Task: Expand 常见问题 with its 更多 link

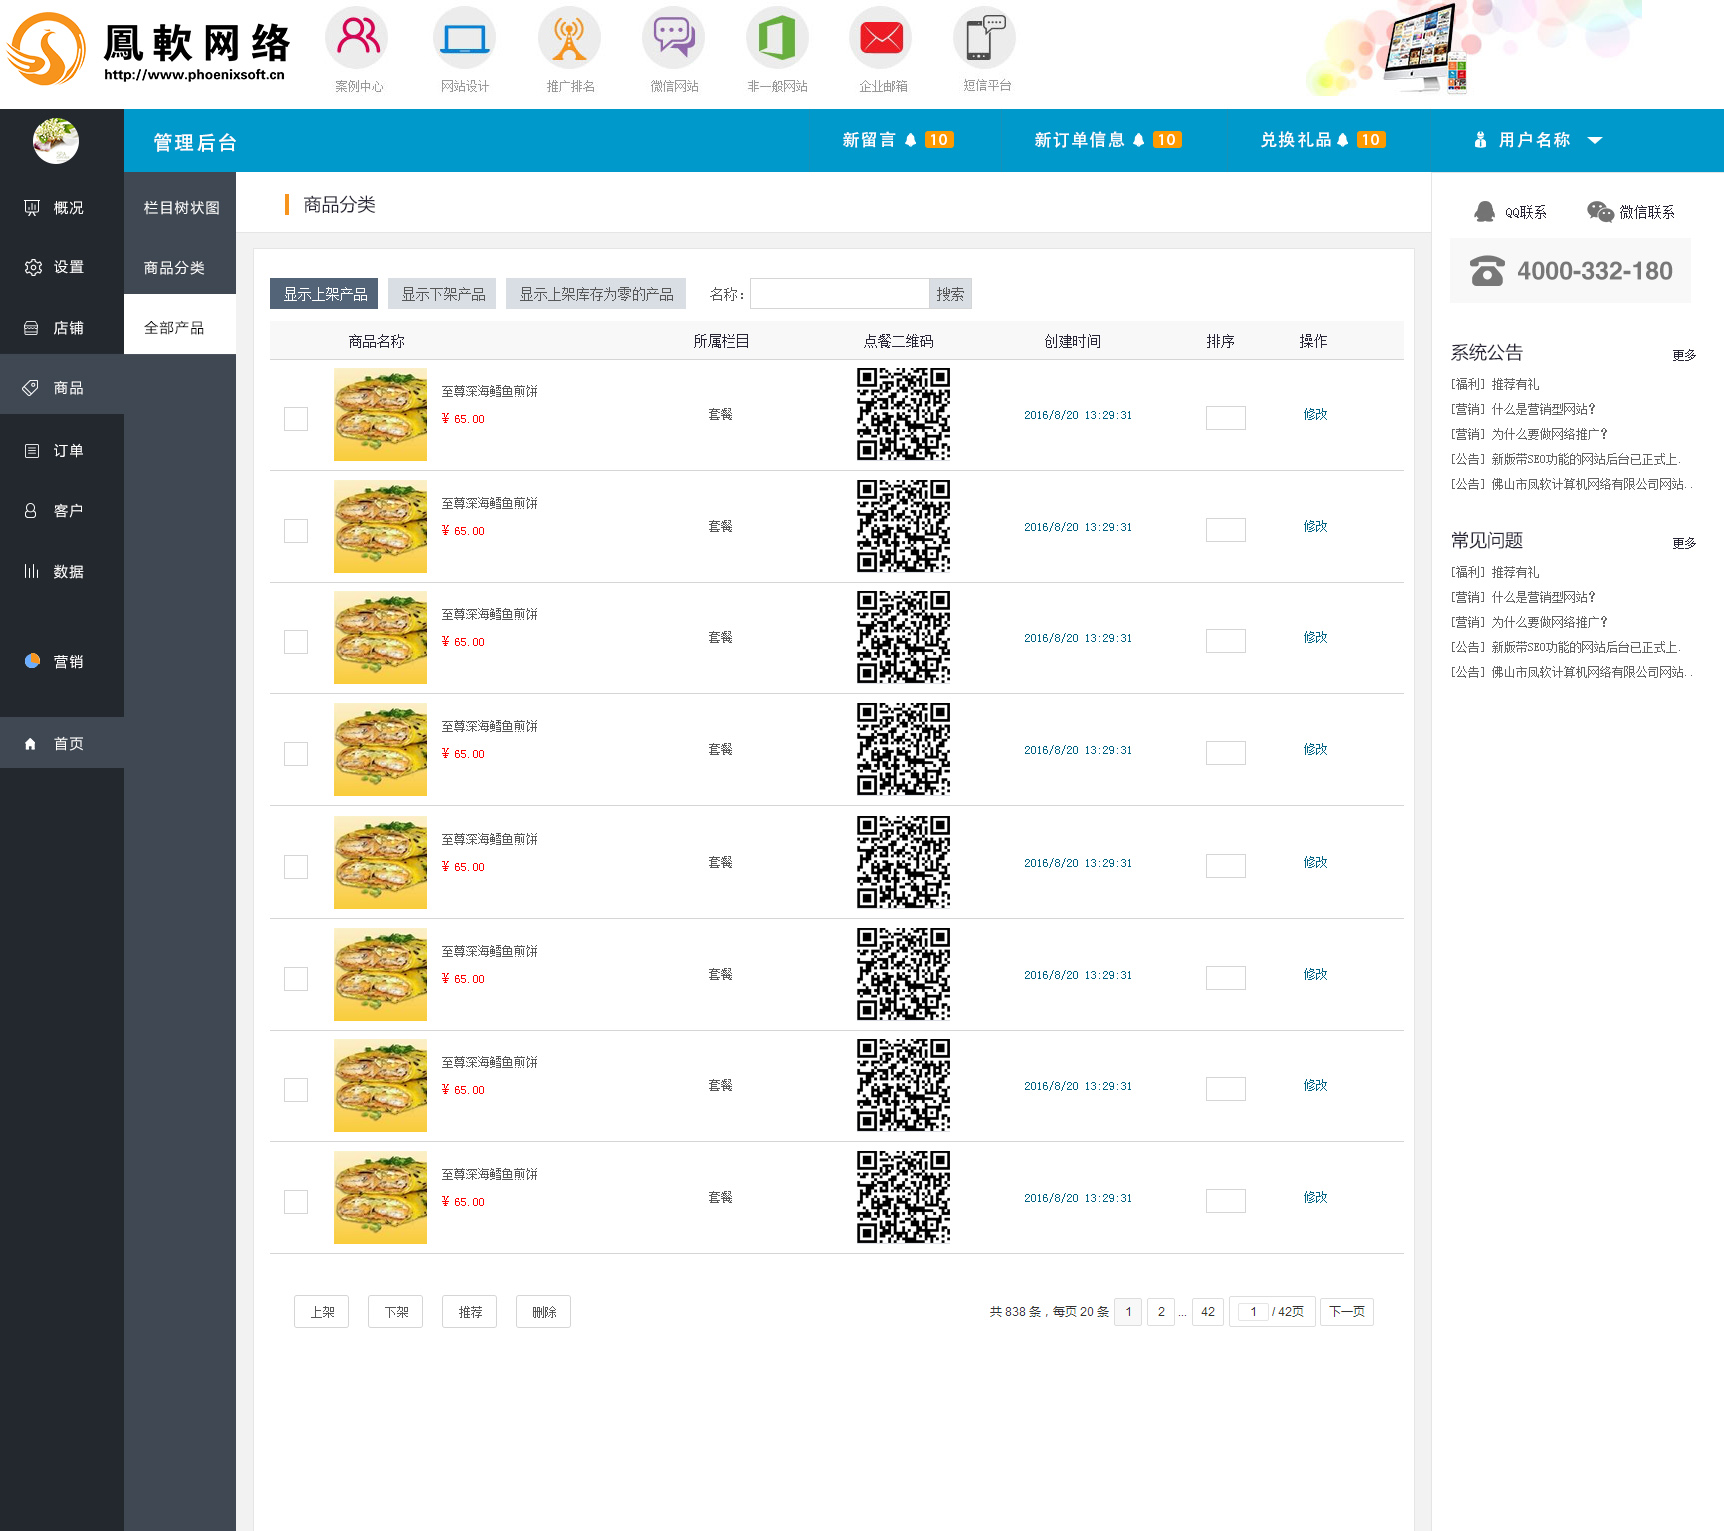Action: (x=1684, y=543)
